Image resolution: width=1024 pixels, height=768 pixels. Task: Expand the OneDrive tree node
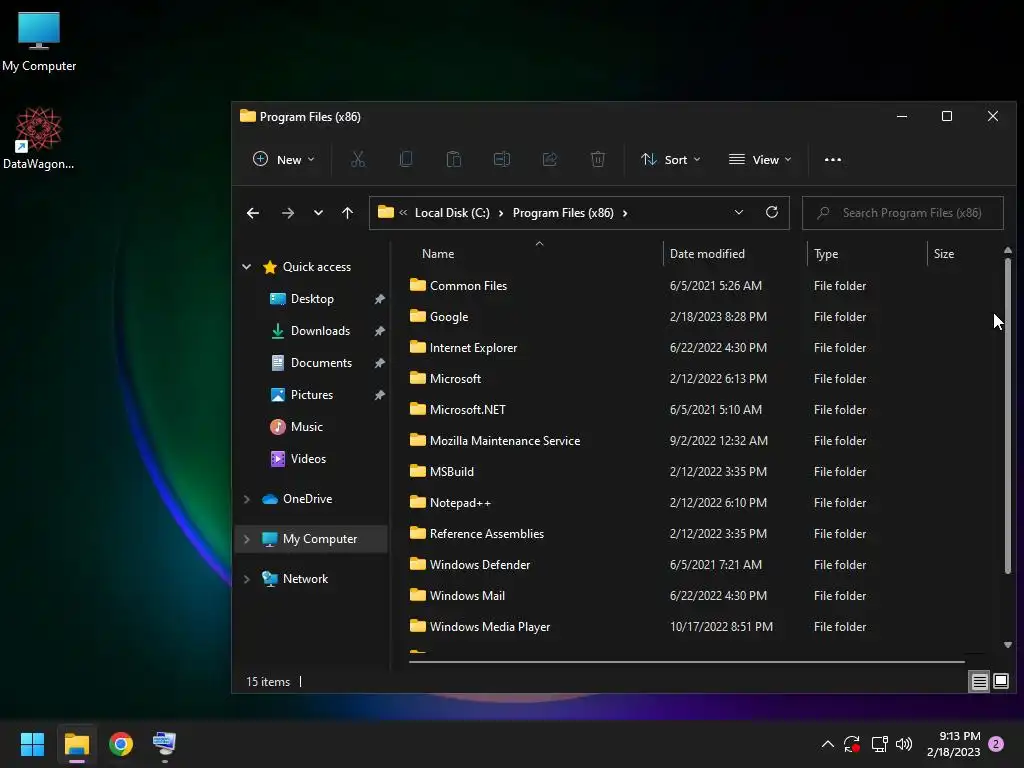246,499
